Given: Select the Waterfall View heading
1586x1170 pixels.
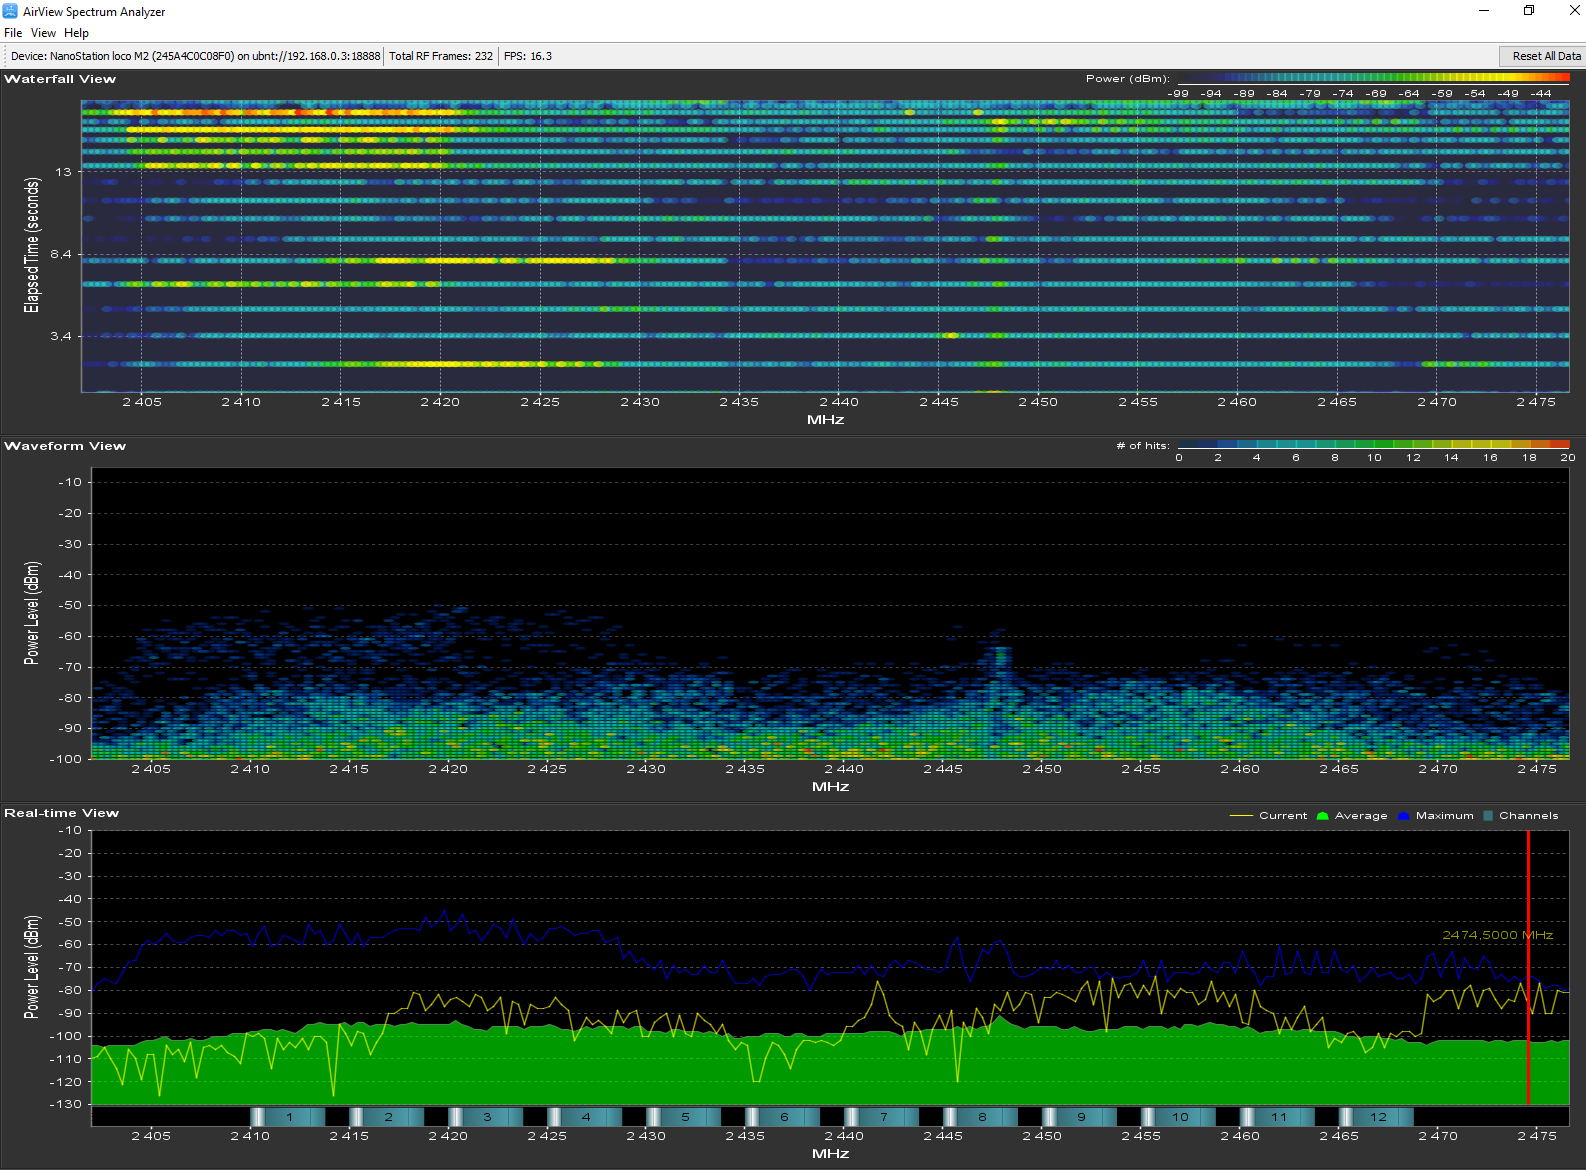Looking at the screenshot, I should pyautogui.click(x=60, y=79).
